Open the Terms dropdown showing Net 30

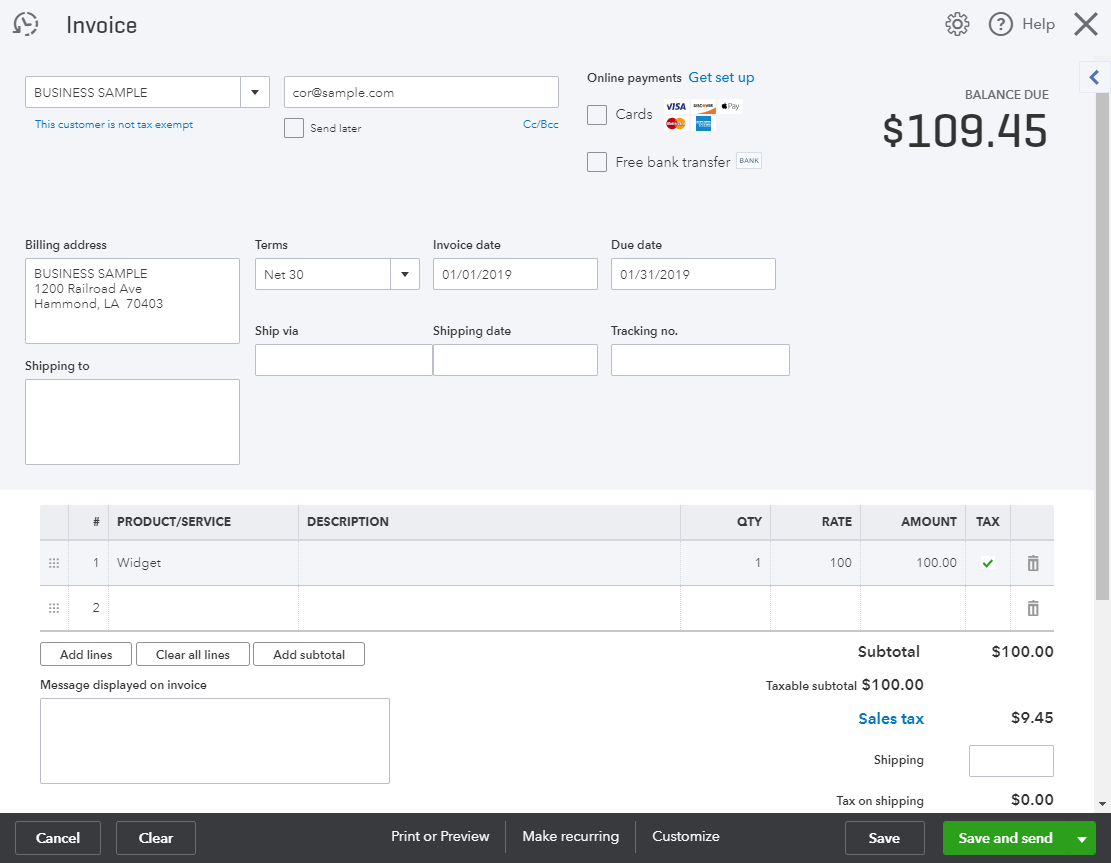[x=404, y=273]
